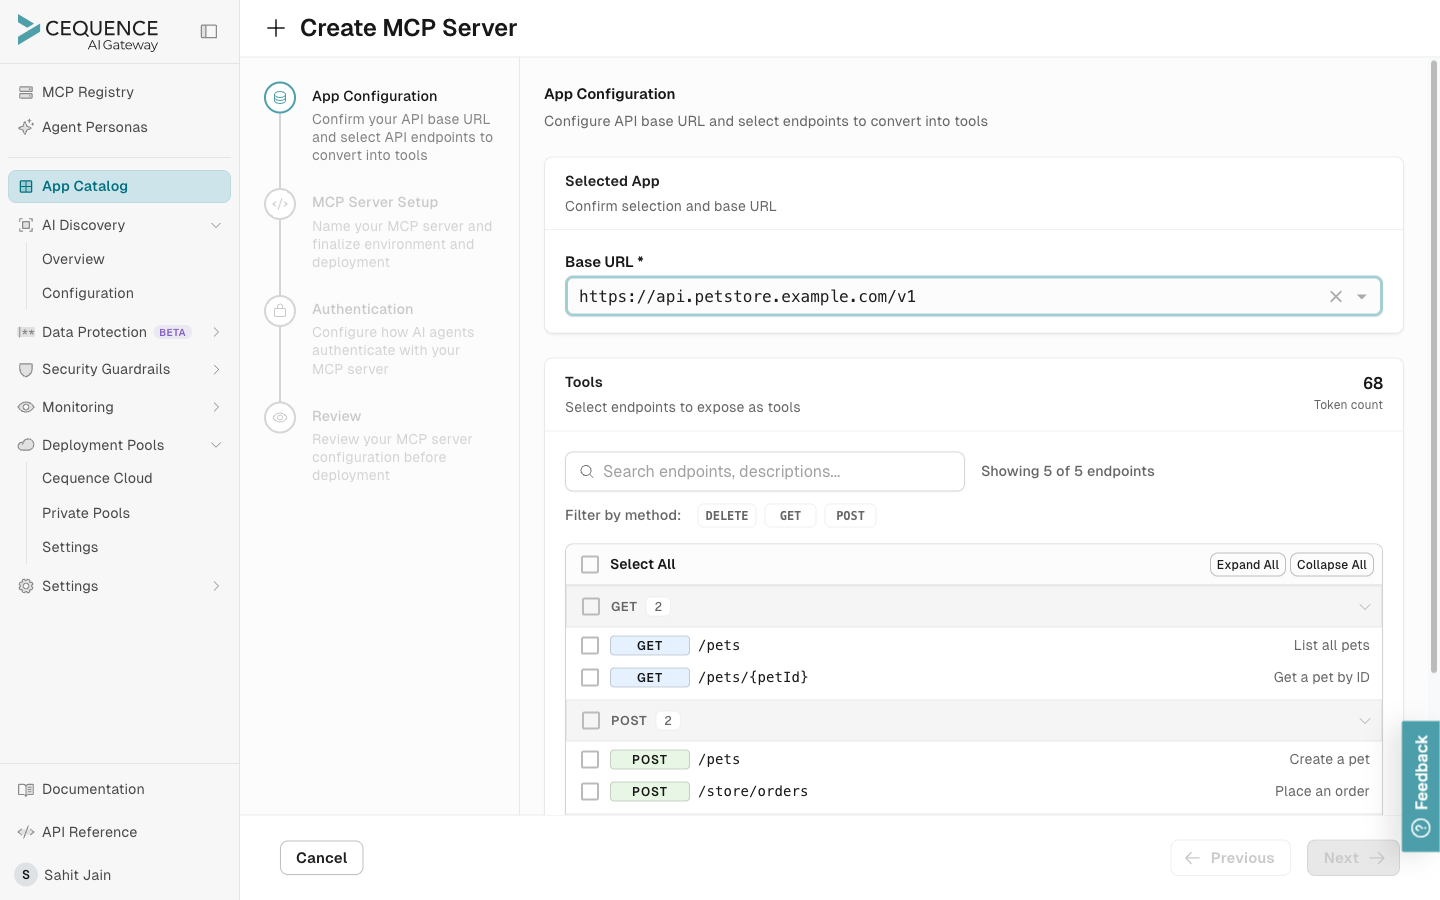Click the App Catalog grid icon
The width and height of the screenshot is (1440, 900).
[26, 186]
